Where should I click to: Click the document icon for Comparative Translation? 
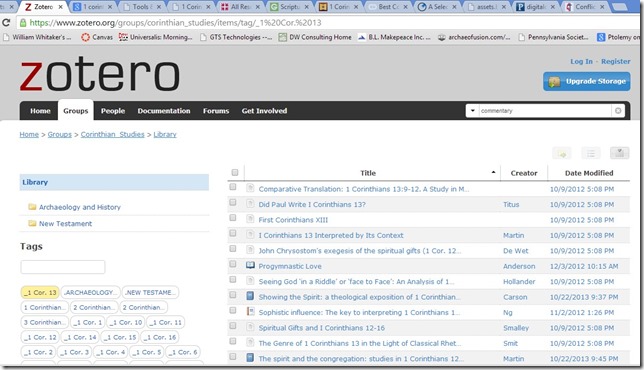coord(250,188)
